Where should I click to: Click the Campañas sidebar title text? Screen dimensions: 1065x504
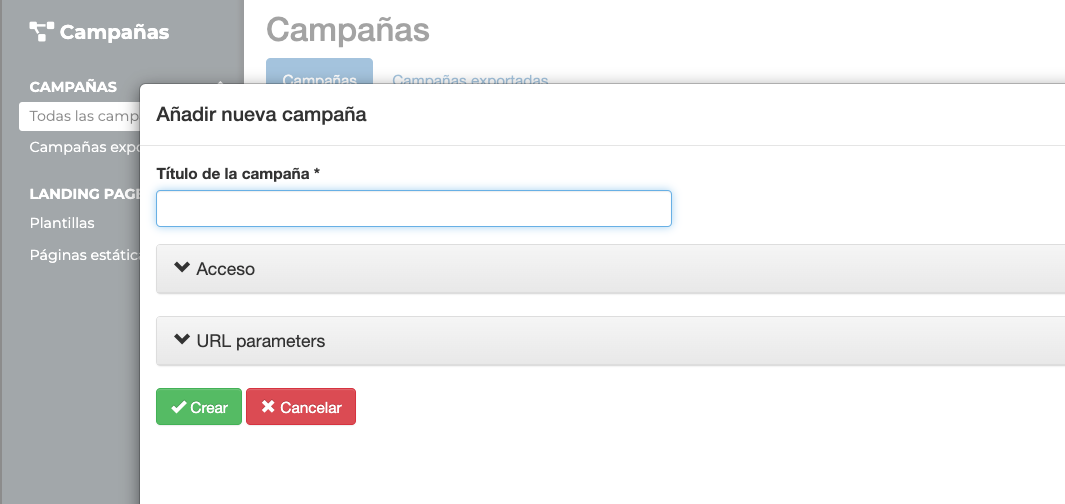114,32
